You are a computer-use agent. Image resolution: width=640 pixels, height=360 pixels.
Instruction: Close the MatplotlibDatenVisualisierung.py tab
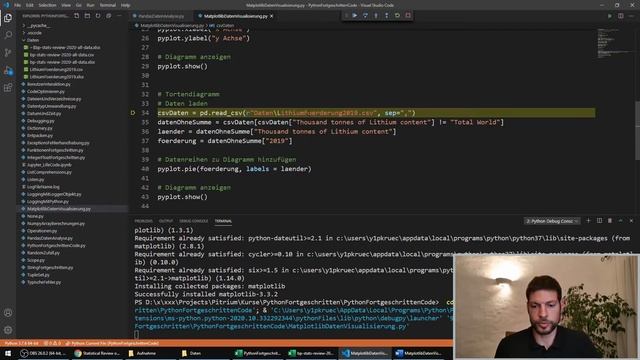[x=271, y=16]
